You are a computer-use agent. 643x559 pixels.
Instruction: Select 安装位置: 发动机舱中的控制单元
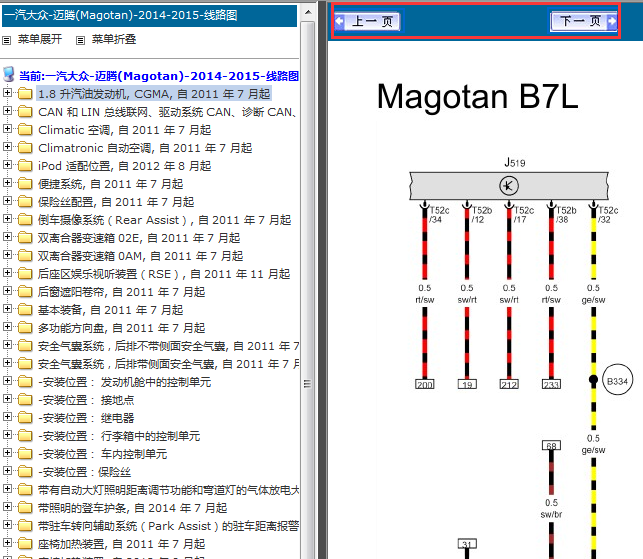(x=125, y=382)
